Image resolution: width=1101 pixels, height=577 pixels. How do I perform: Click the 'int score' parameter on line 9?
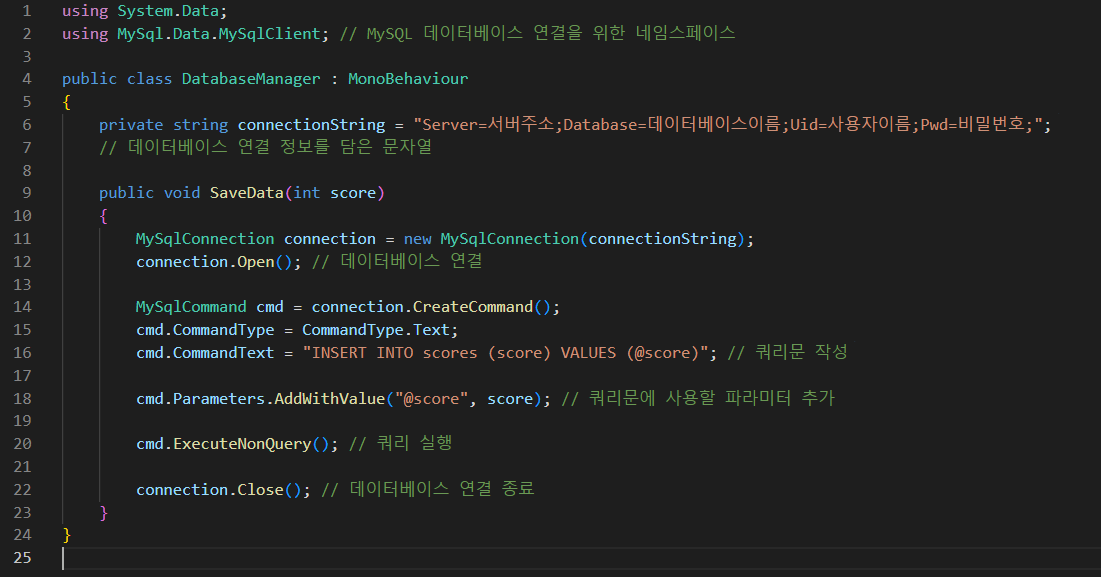coord(335,192)
